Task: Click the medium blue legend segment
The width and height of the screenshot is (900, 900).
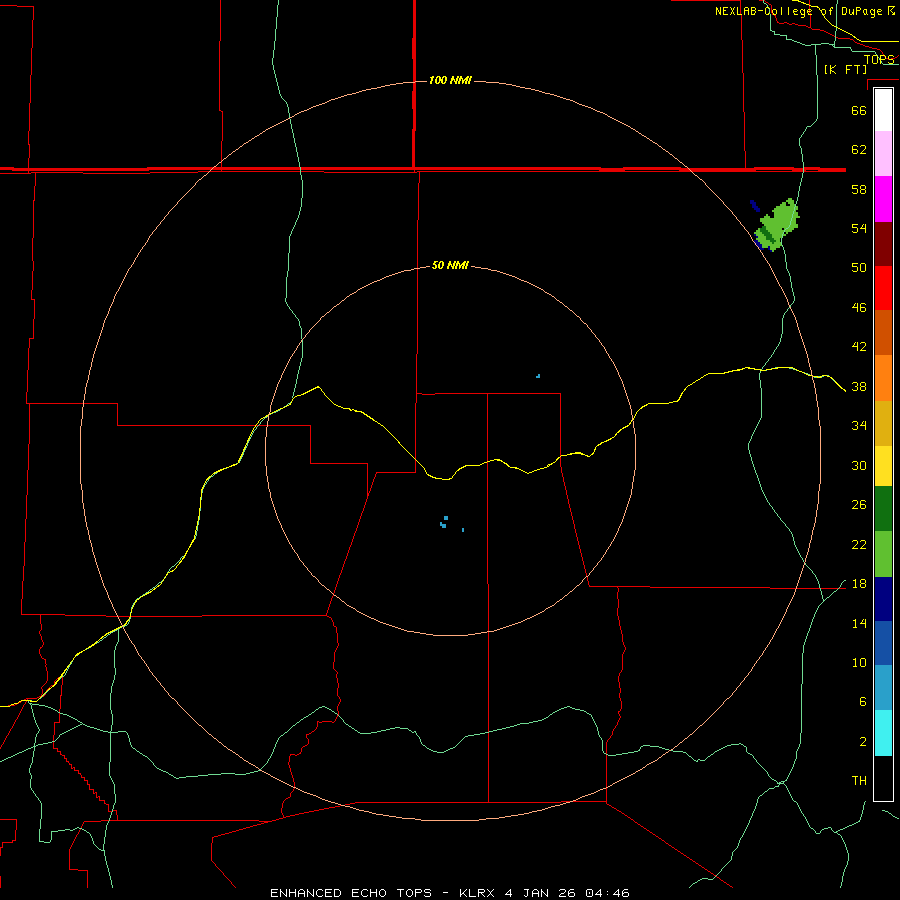Action: tap(883, 643)
